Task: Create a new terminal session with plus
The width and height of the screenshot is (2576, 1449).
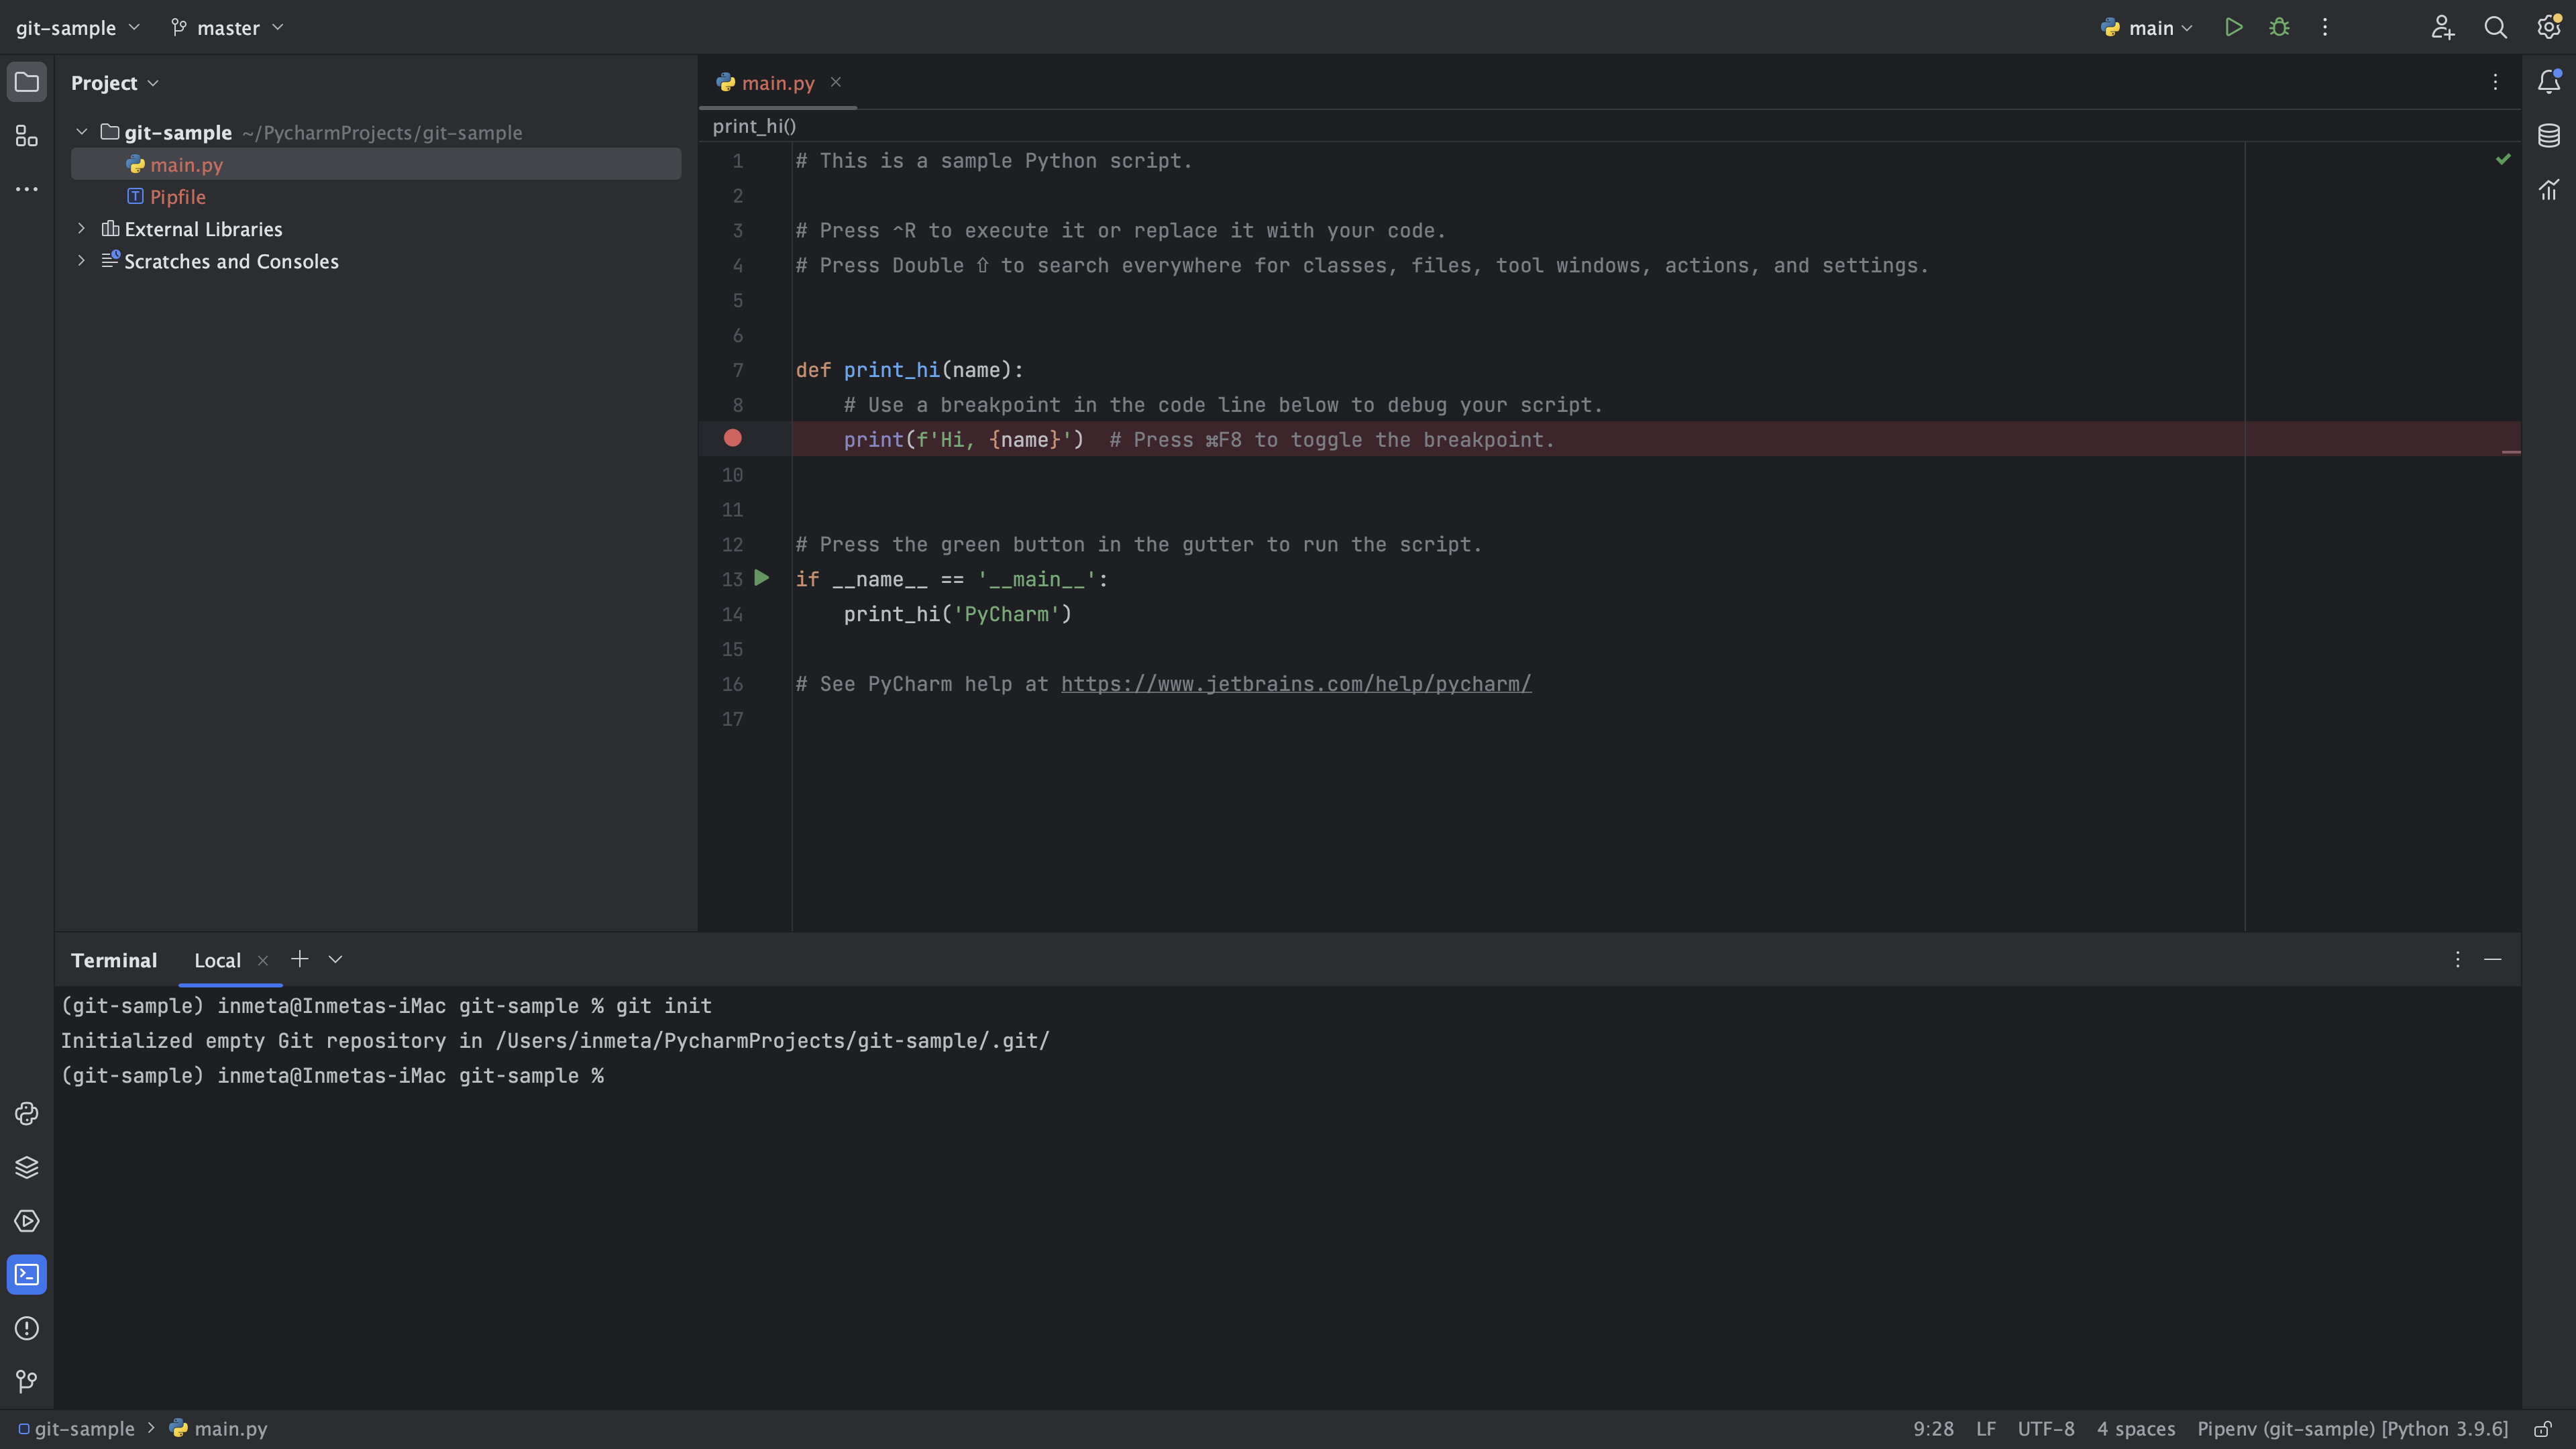Action: click(x=299, y=958)
